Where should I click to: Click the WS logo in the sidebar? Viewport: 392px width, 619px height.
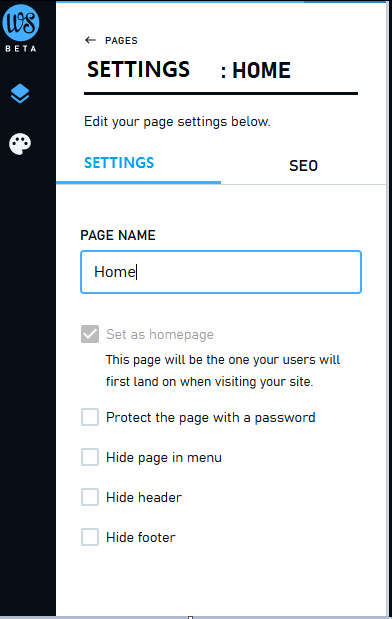coord(21,23)
